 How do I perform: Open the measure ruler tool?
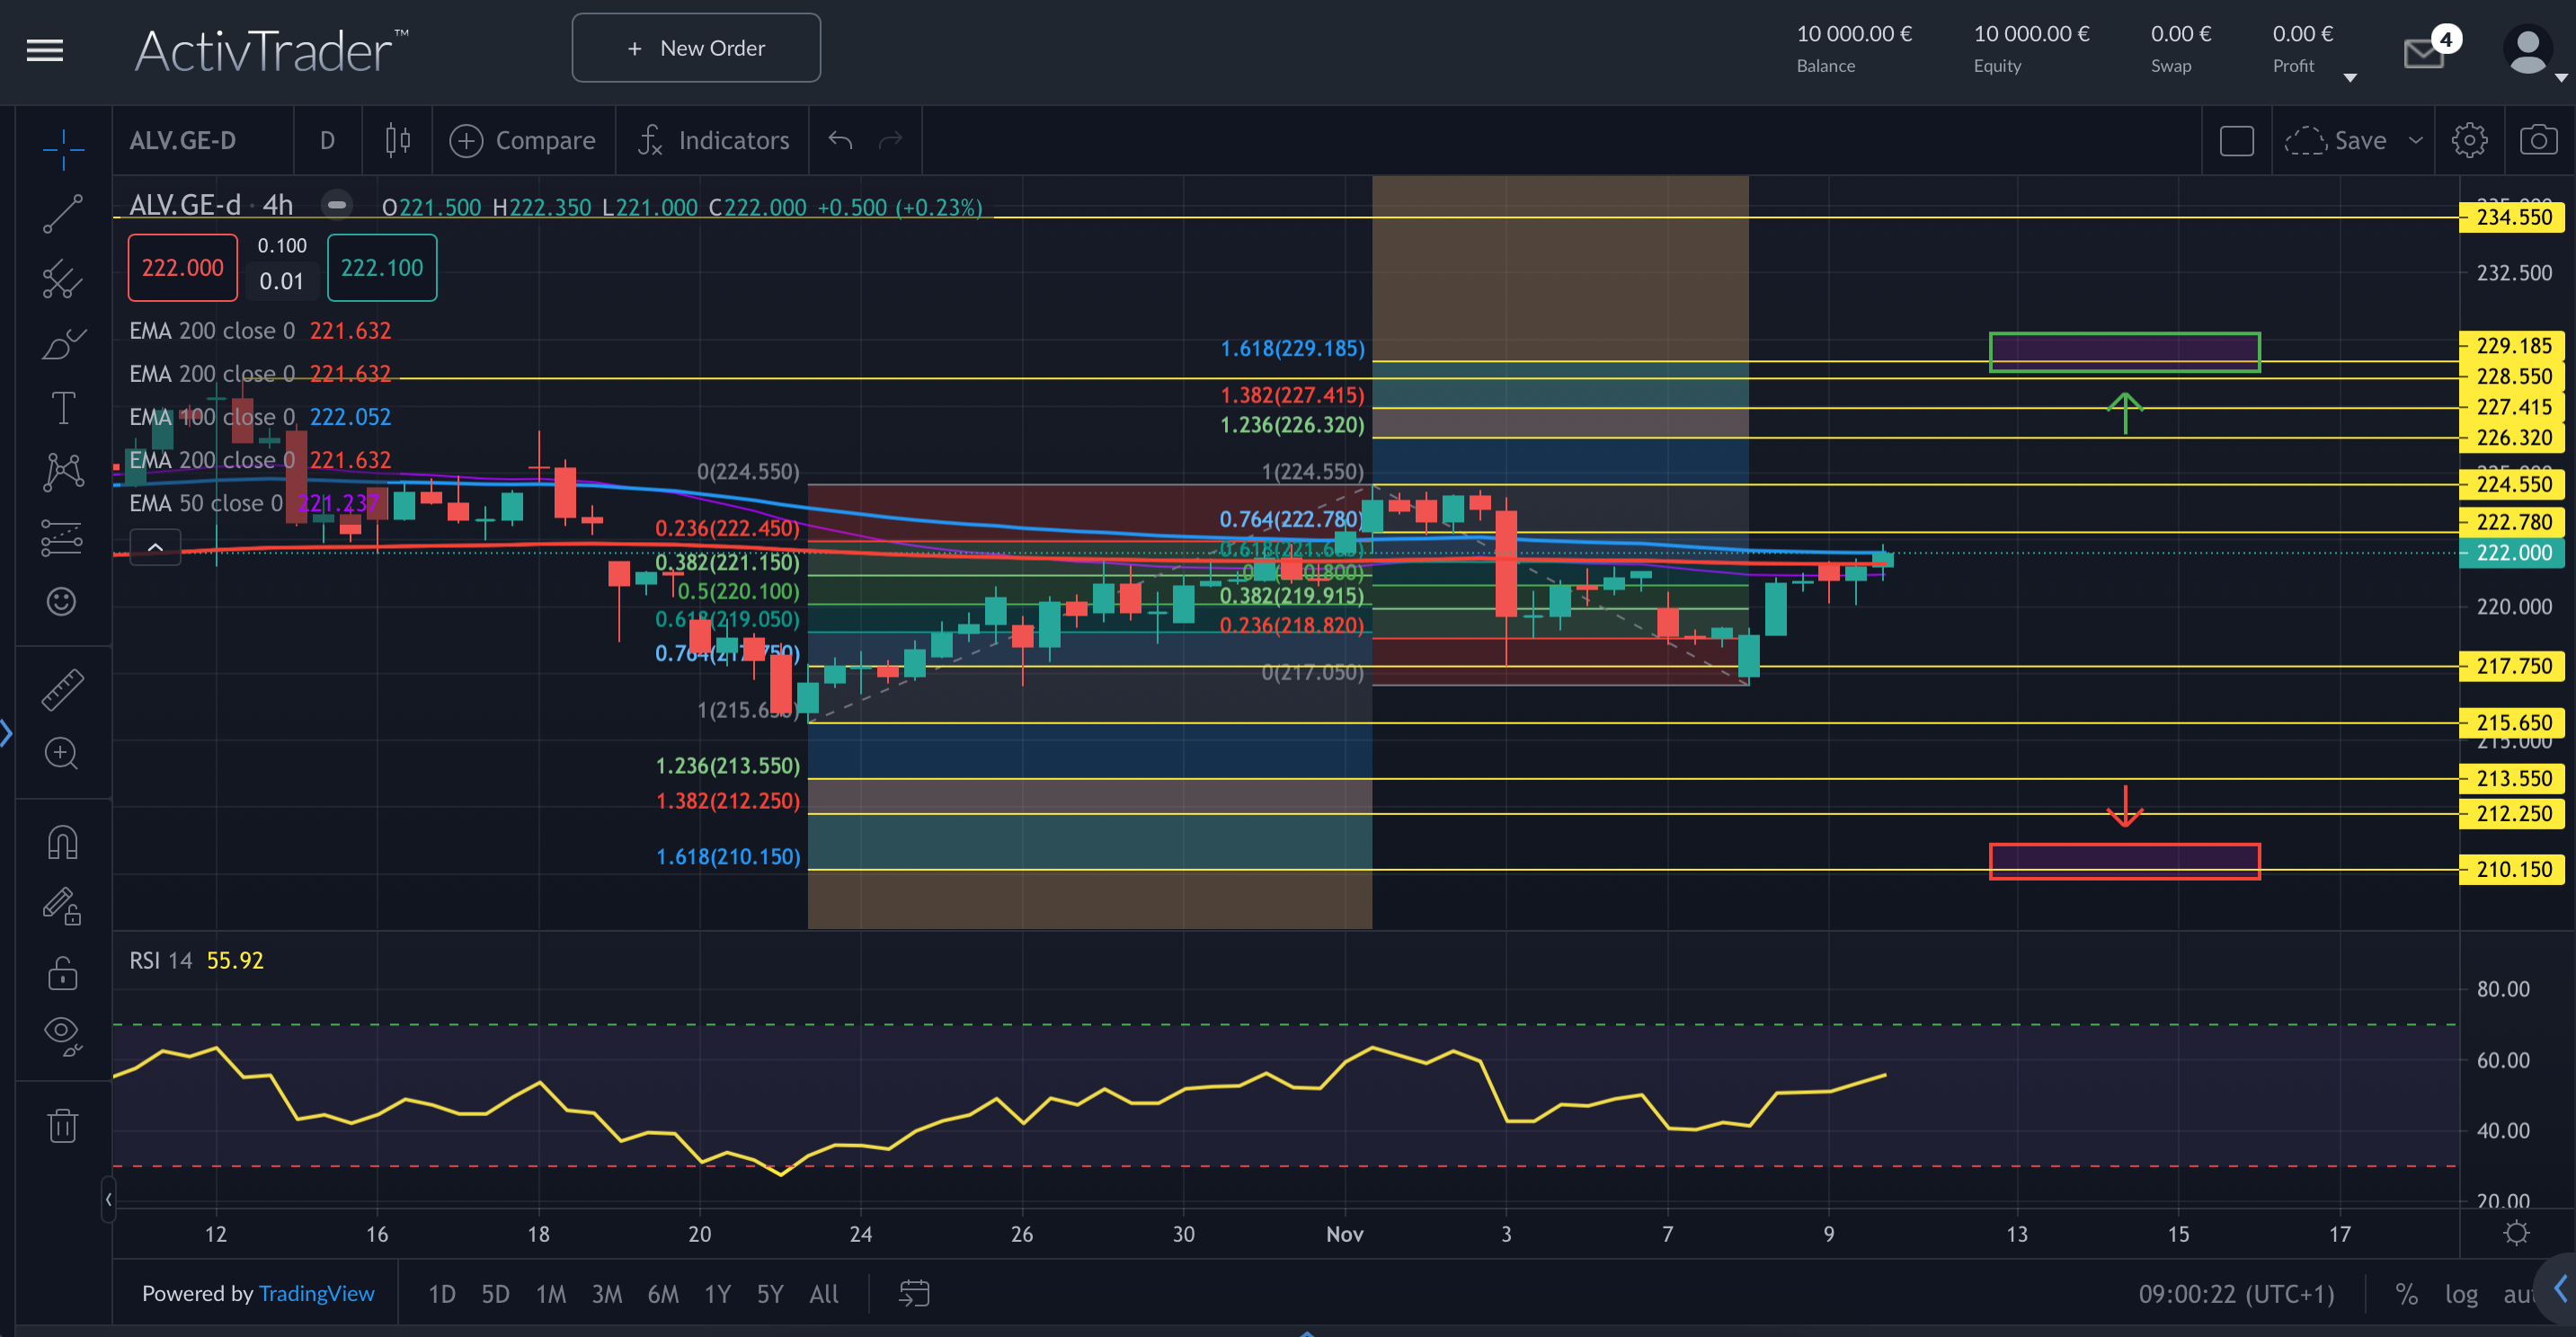point(62,690)
